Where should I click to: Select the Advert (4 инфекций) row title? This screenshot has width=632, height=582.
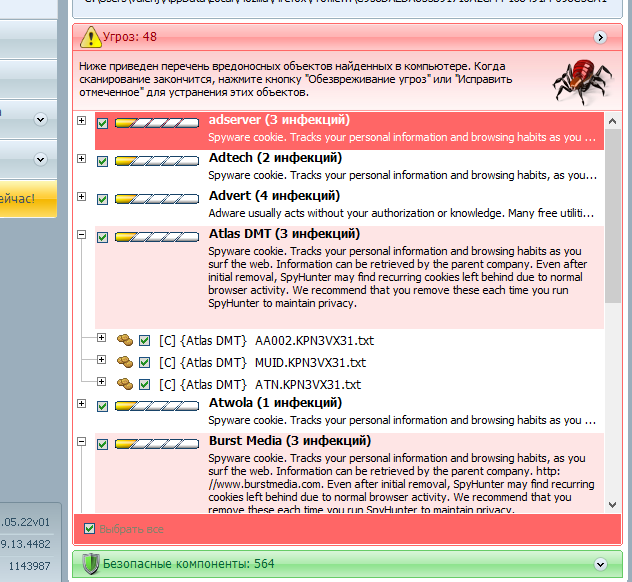(274, 195)
